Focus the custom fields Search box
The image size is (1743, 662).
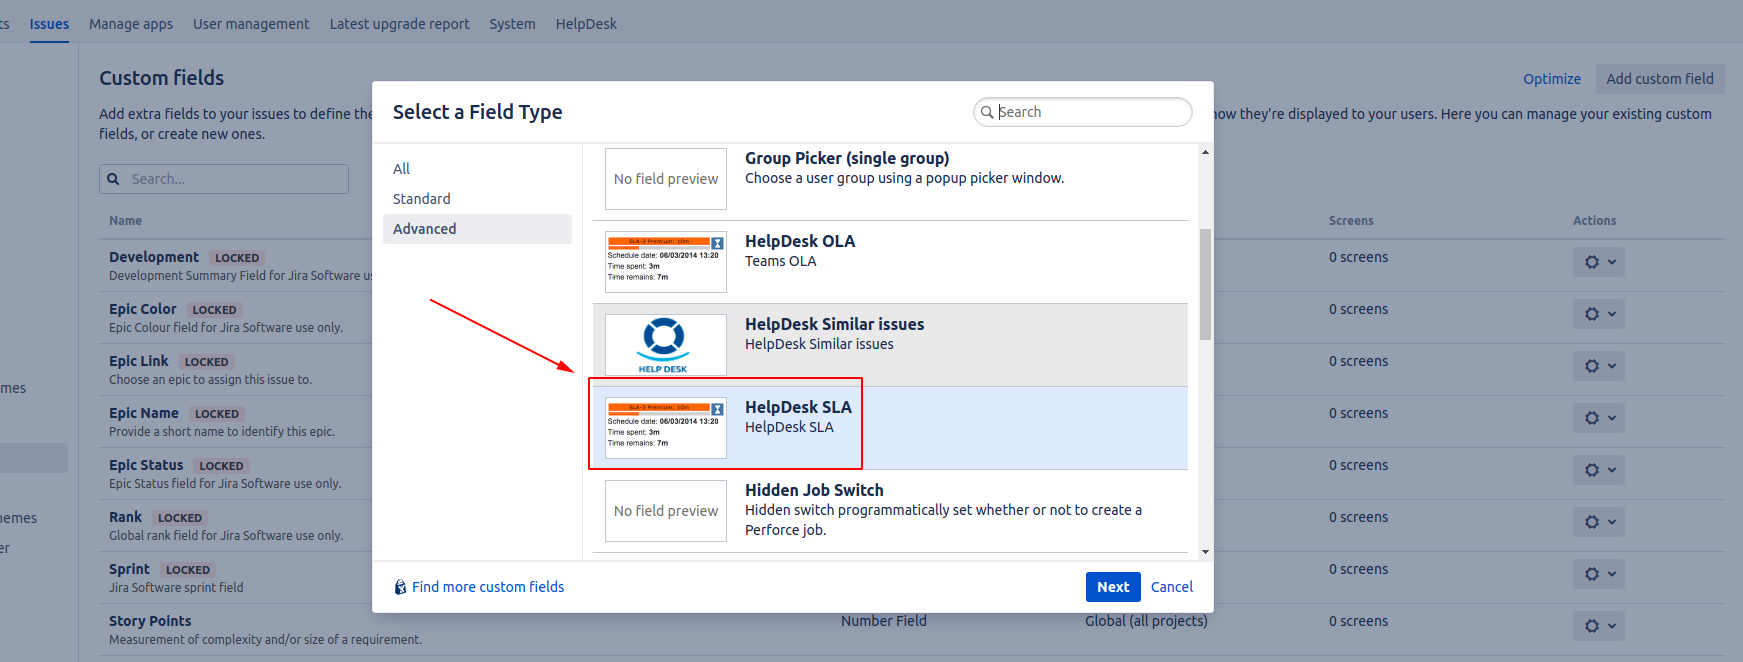224,179
